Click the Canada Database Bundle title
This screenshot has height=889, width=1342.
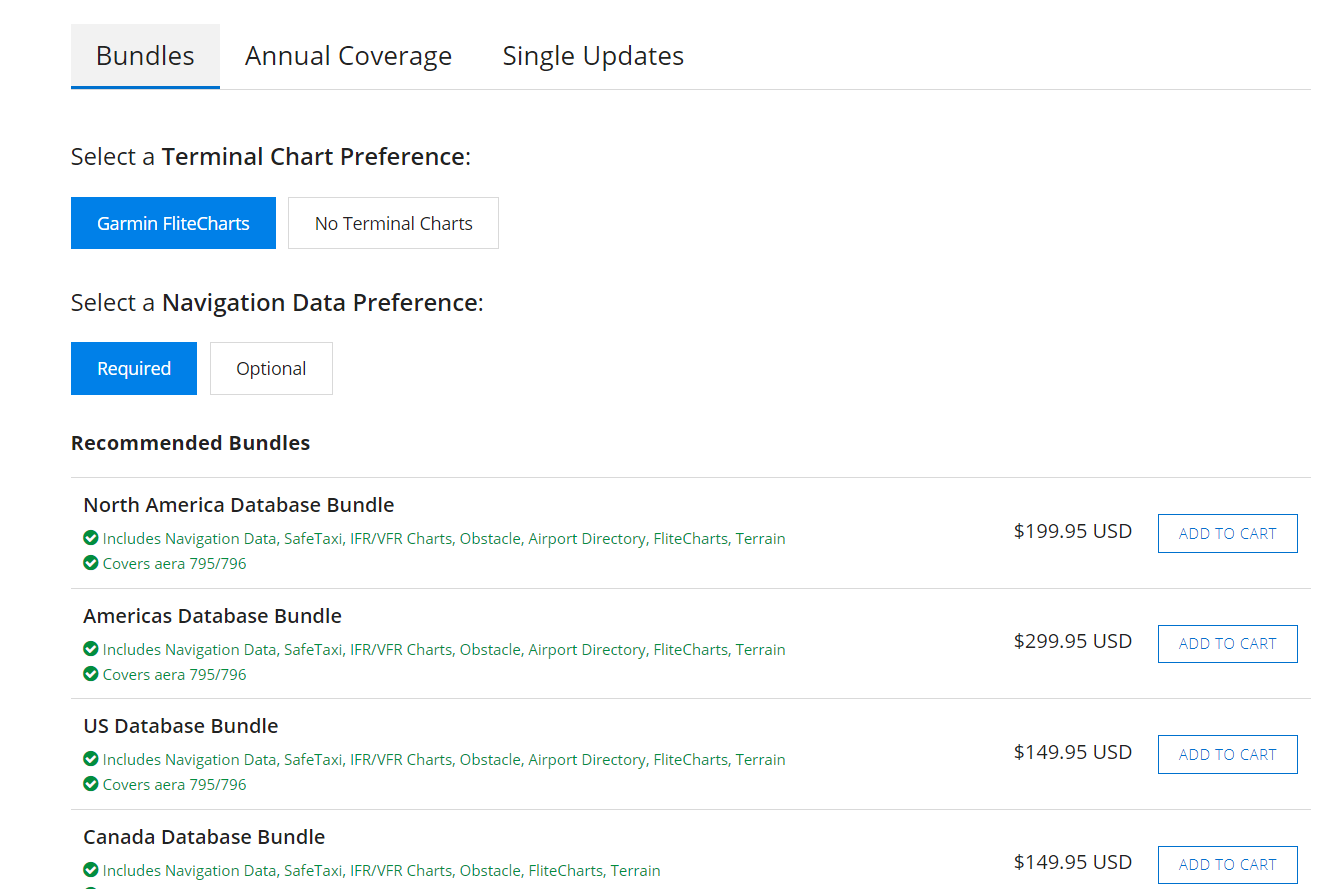click(204, 837)
